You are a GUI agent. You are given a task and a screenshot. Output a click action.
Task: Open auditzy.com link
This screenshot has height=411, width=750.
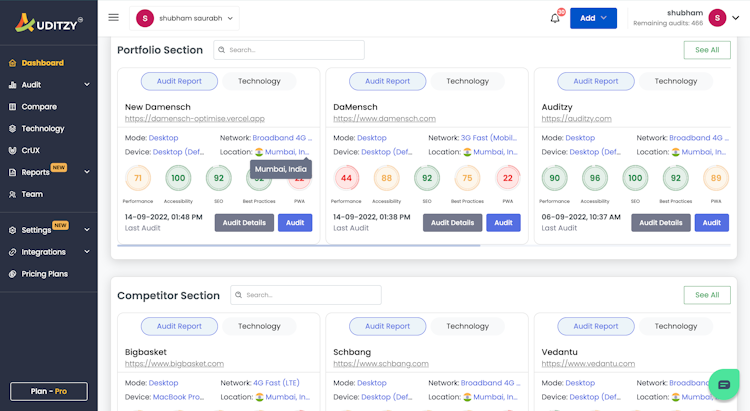click(x=576, y=118)
